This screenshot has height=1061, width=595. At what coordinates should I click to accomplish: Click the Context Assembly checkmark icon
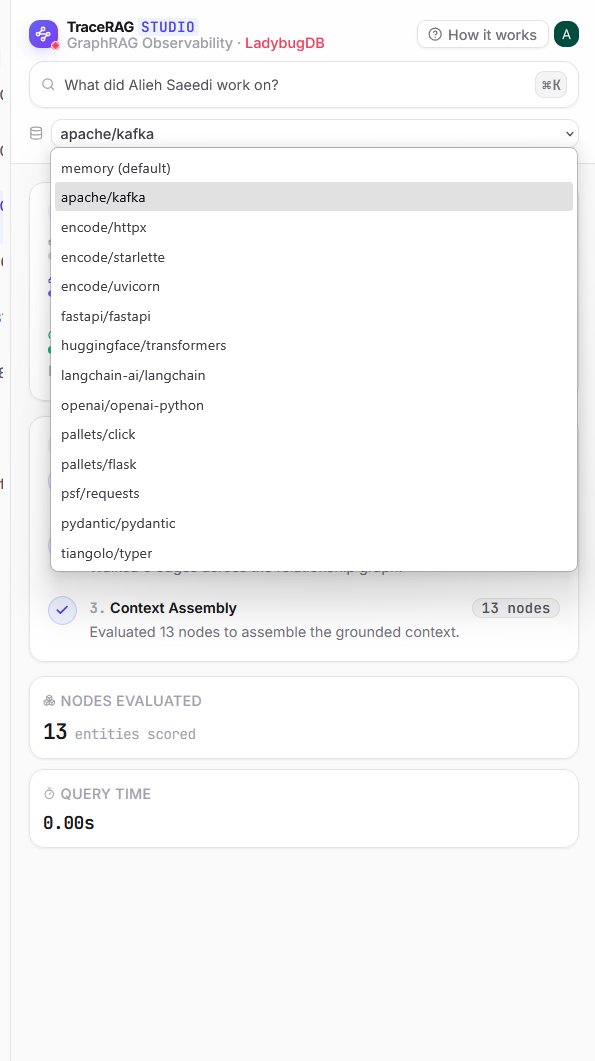pyautogui.click(x=62, y=610)
